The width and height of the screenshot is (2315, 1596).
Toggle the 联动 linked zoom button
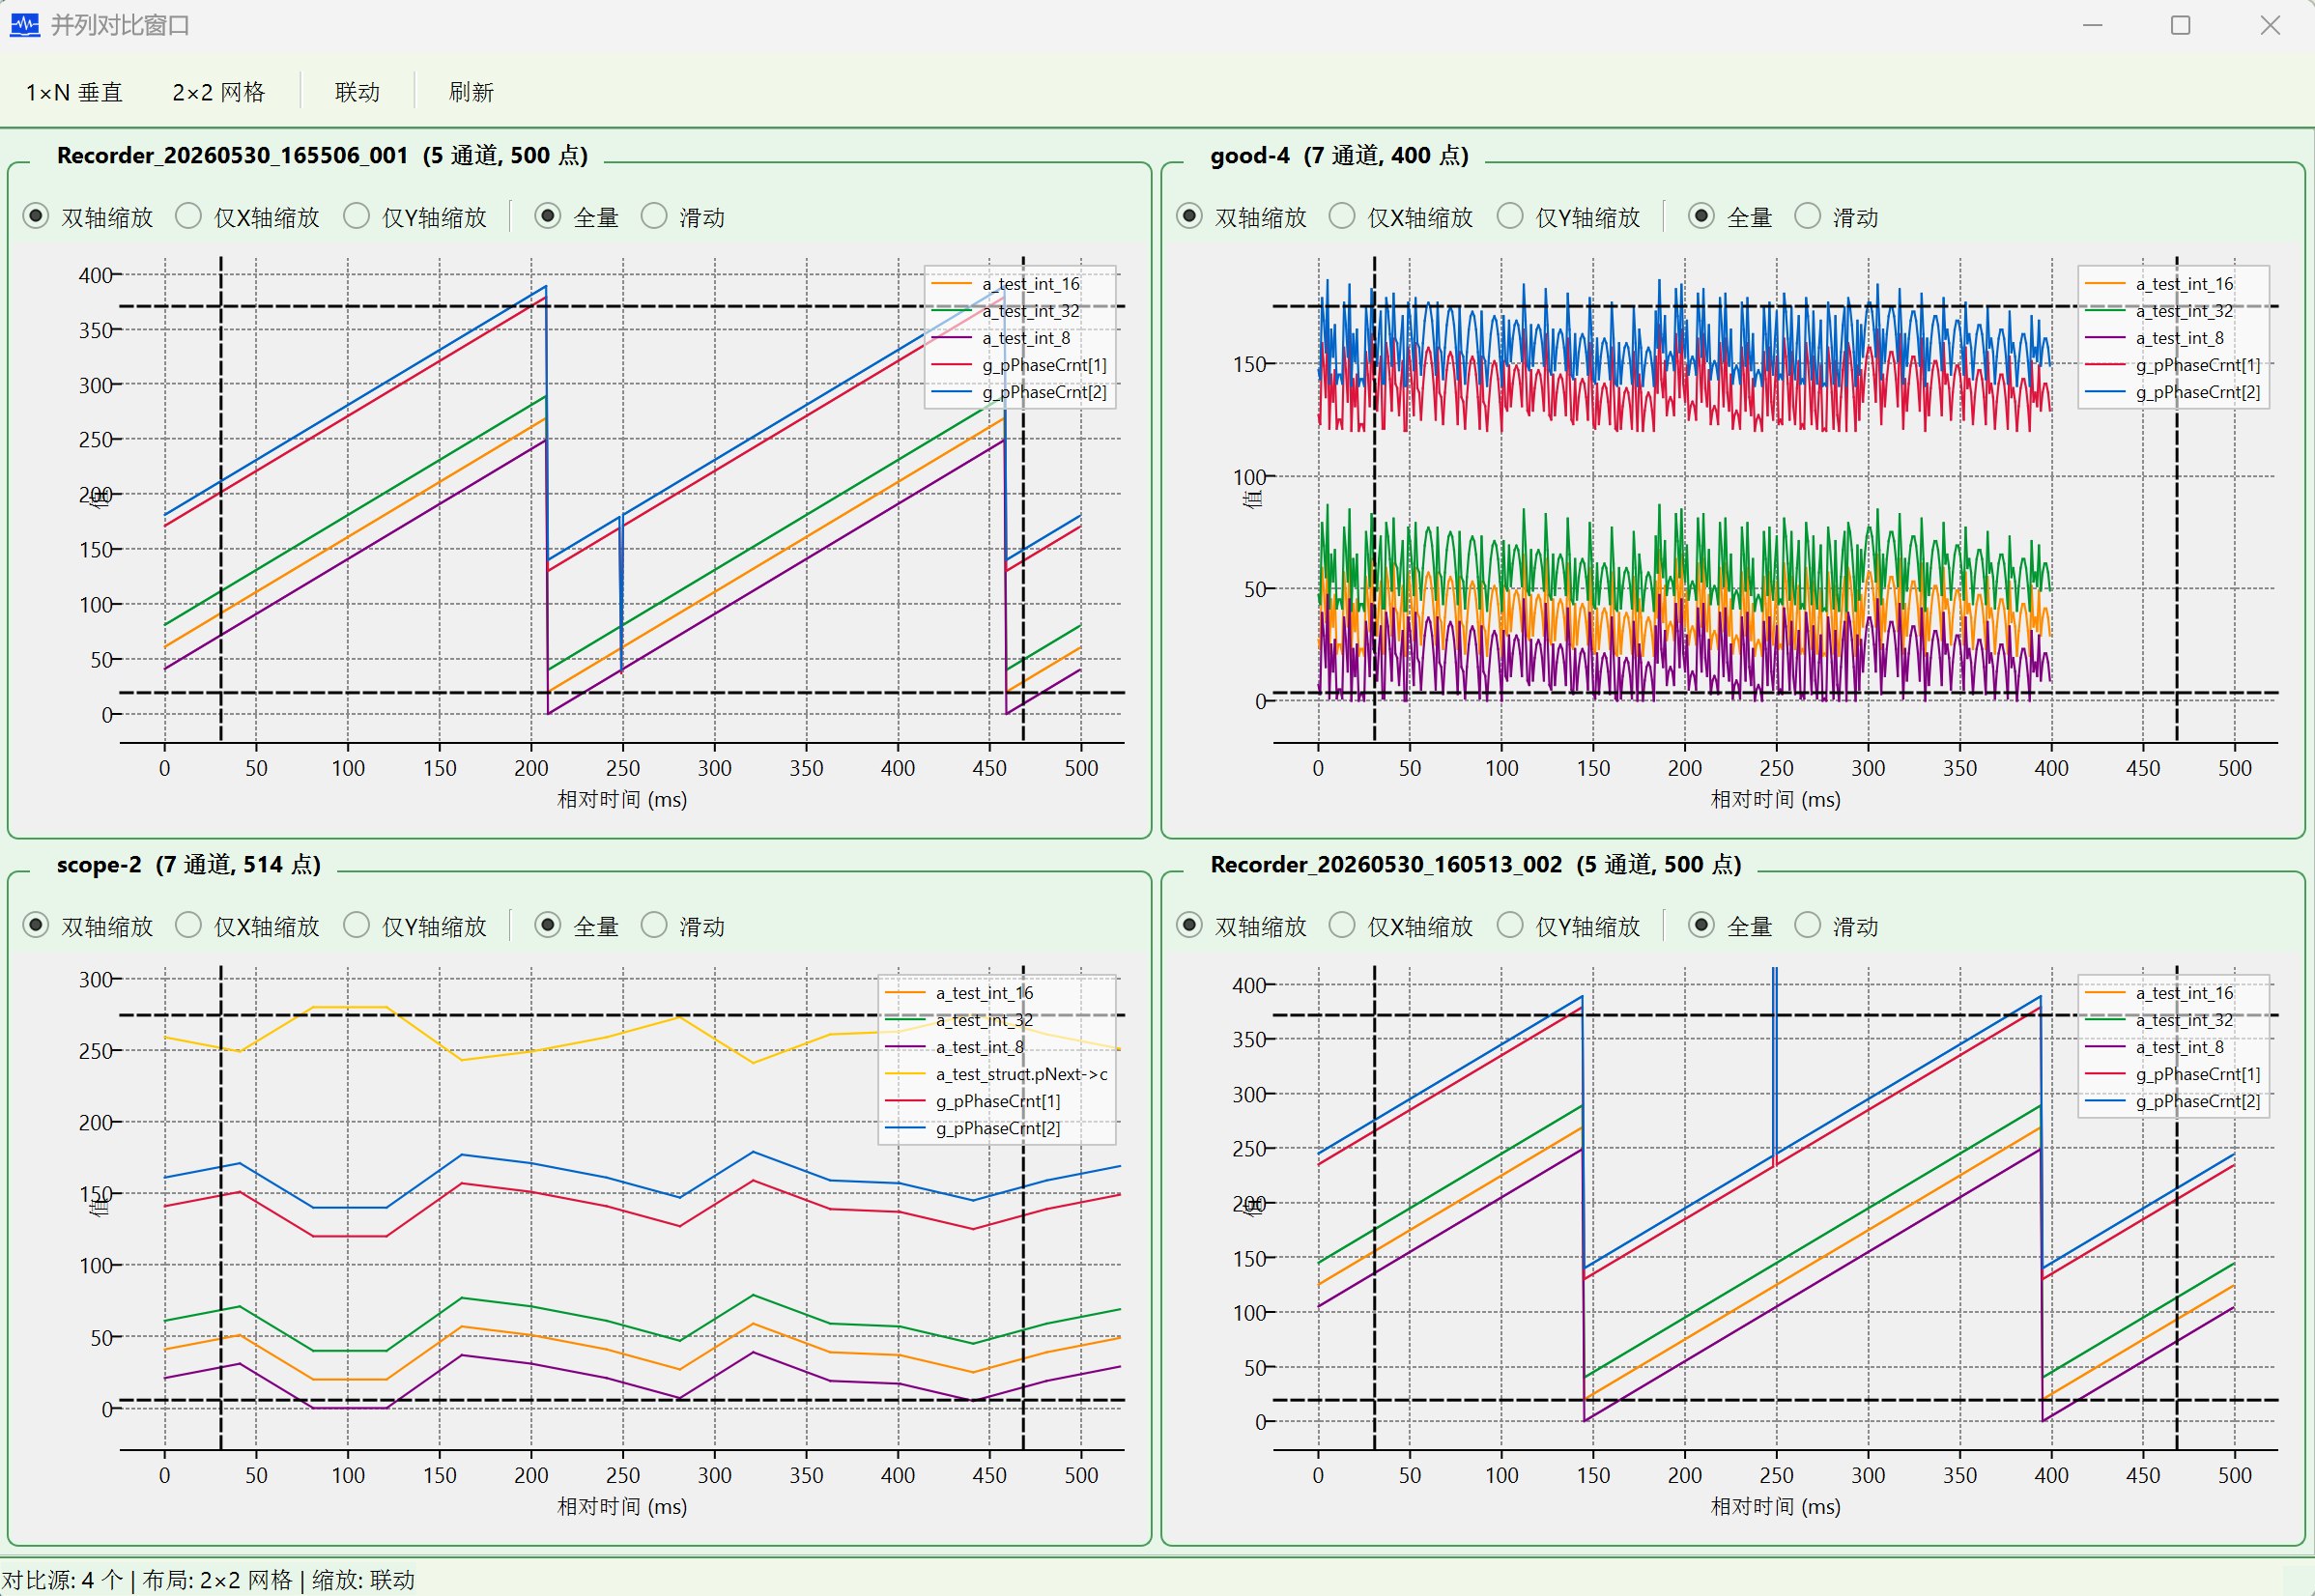[357, 93]
